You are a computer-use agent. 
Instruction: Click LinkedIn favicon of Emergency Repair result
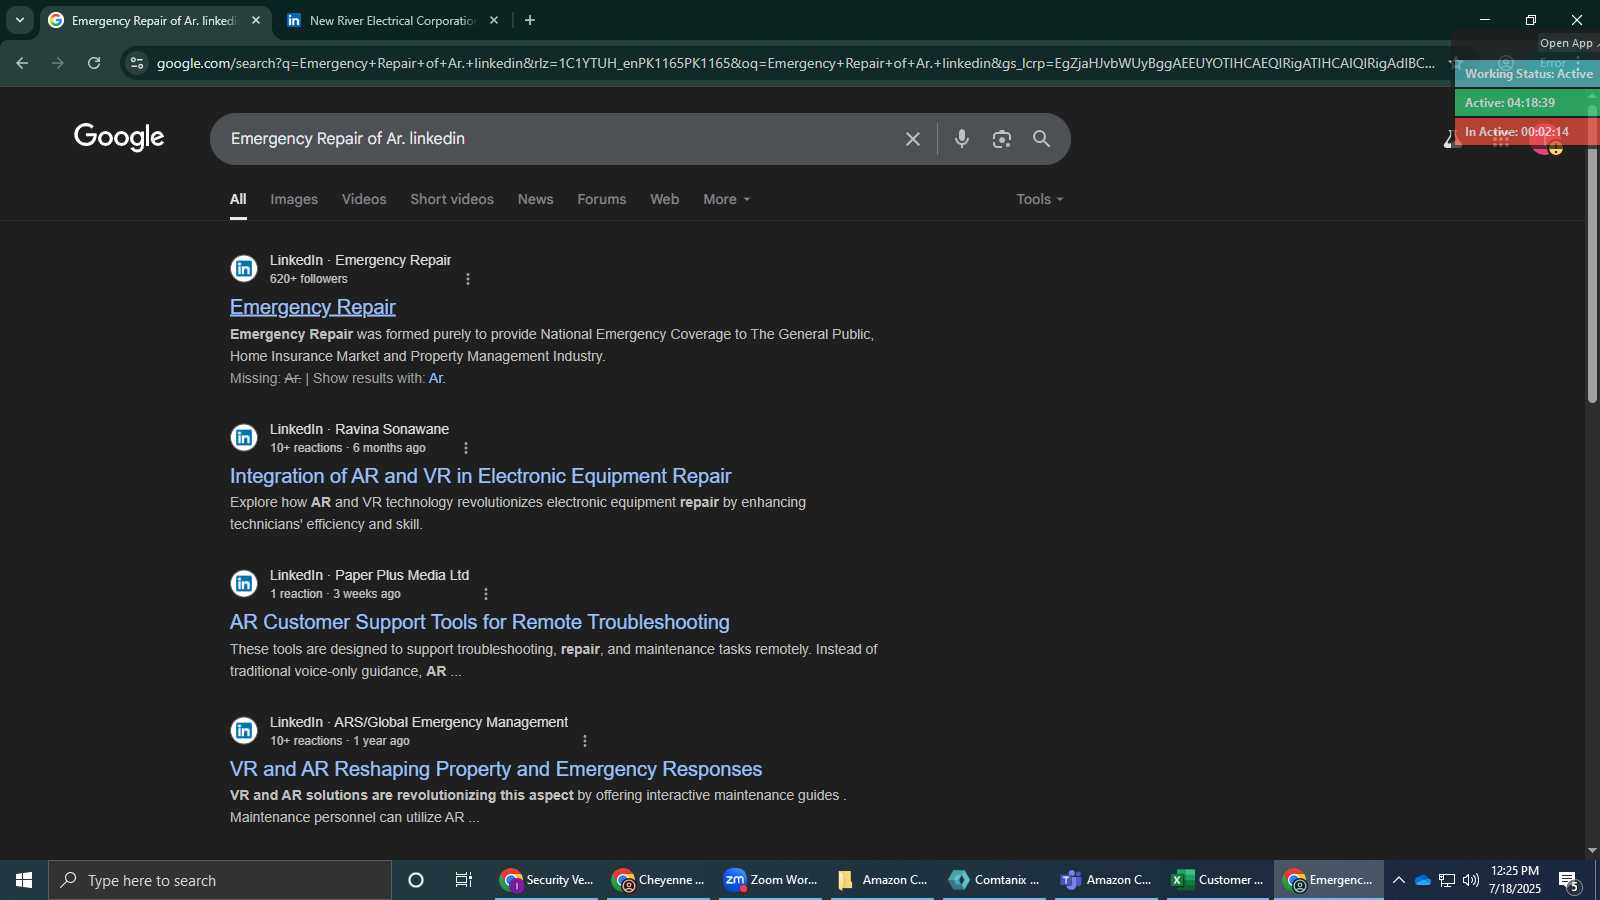(244, 268)
